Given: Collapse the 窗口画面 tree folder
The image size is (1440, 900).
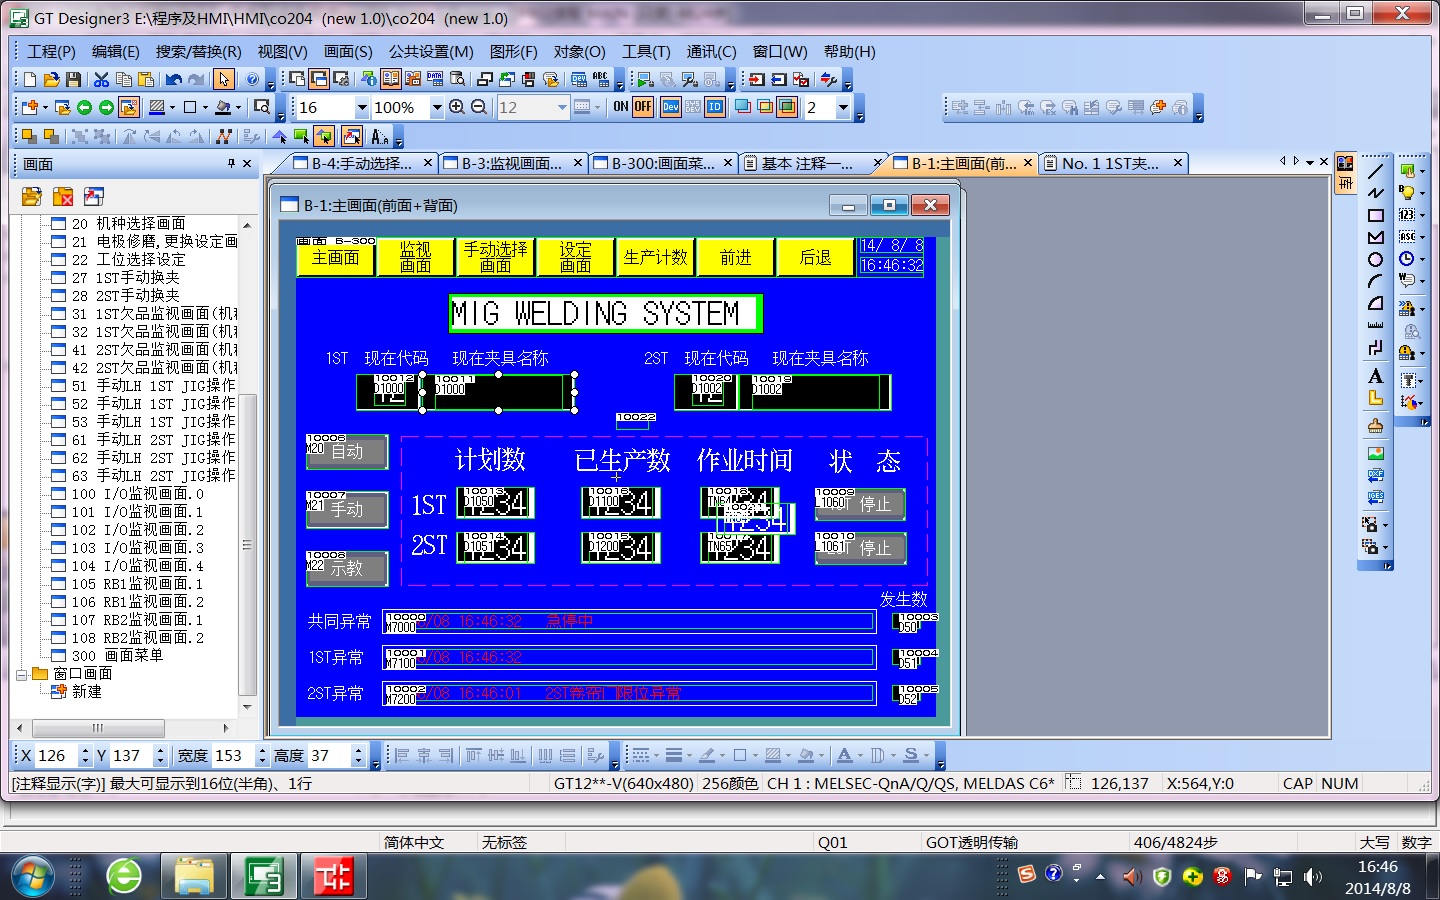Looking at the screenshot, I should click(21, 674).
